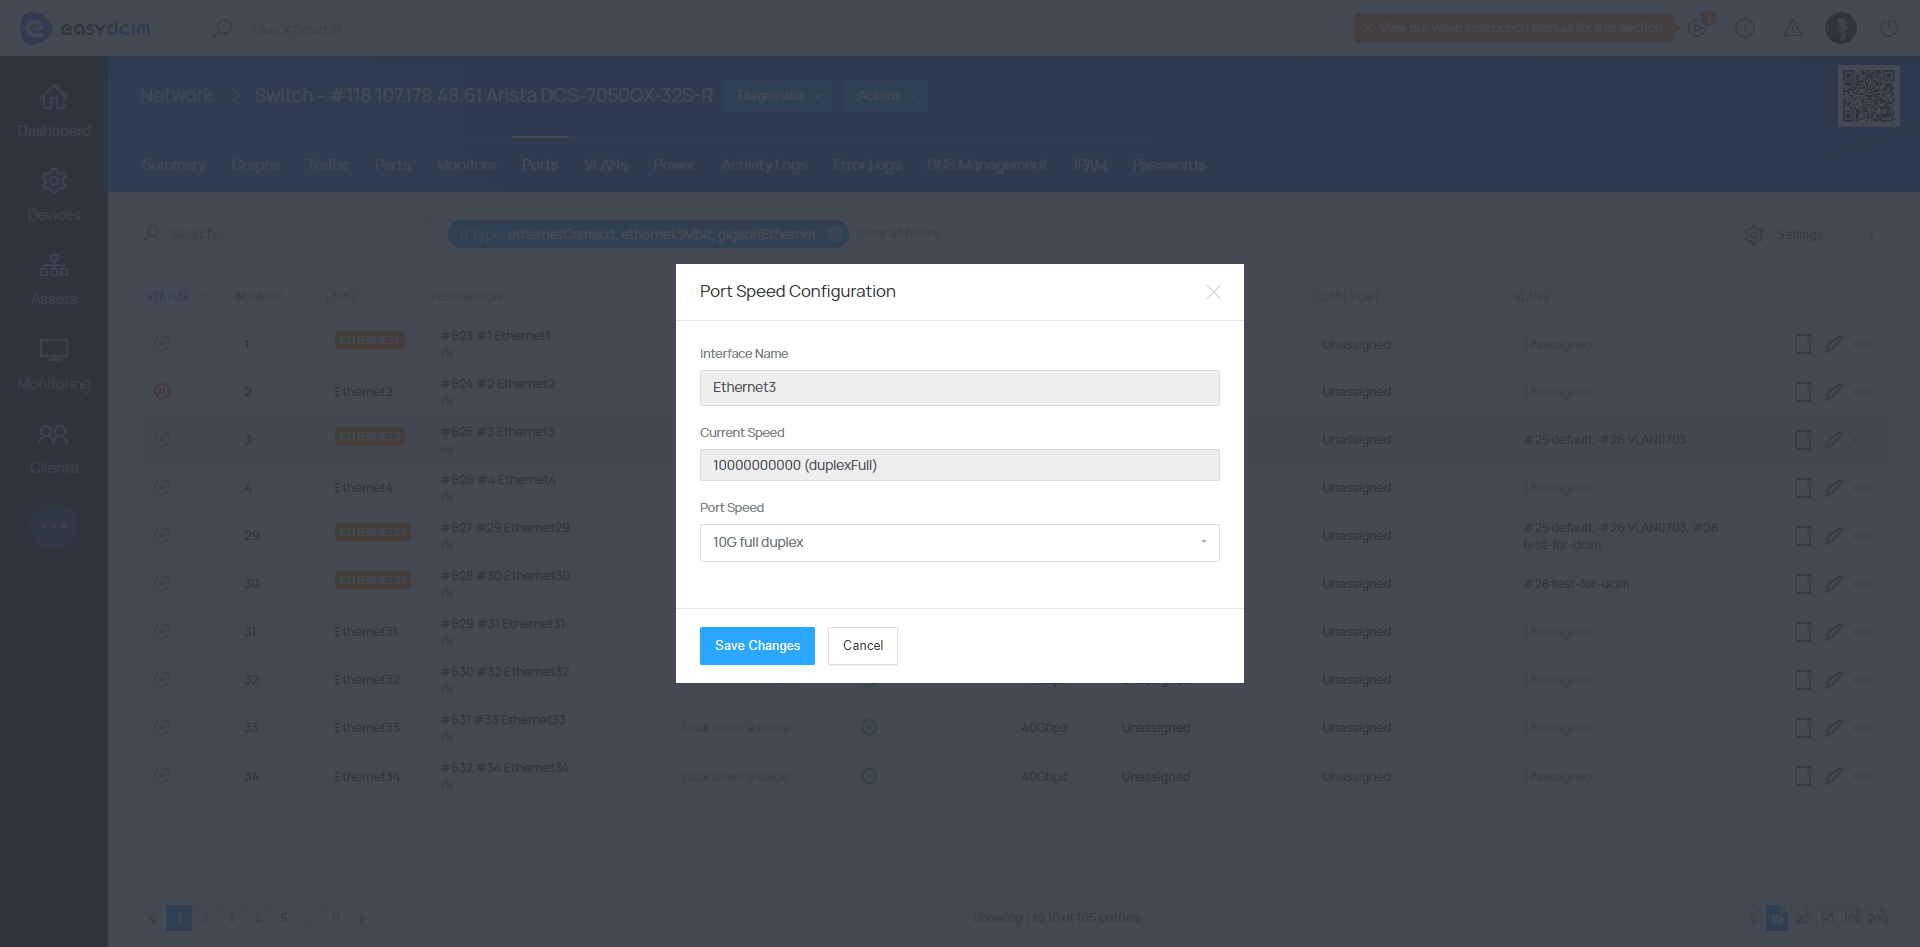Image resolution: width=1920 pixels, height=947 pixels.
Task: Click the Ethernet30 row note icon
Action: 1803,584
